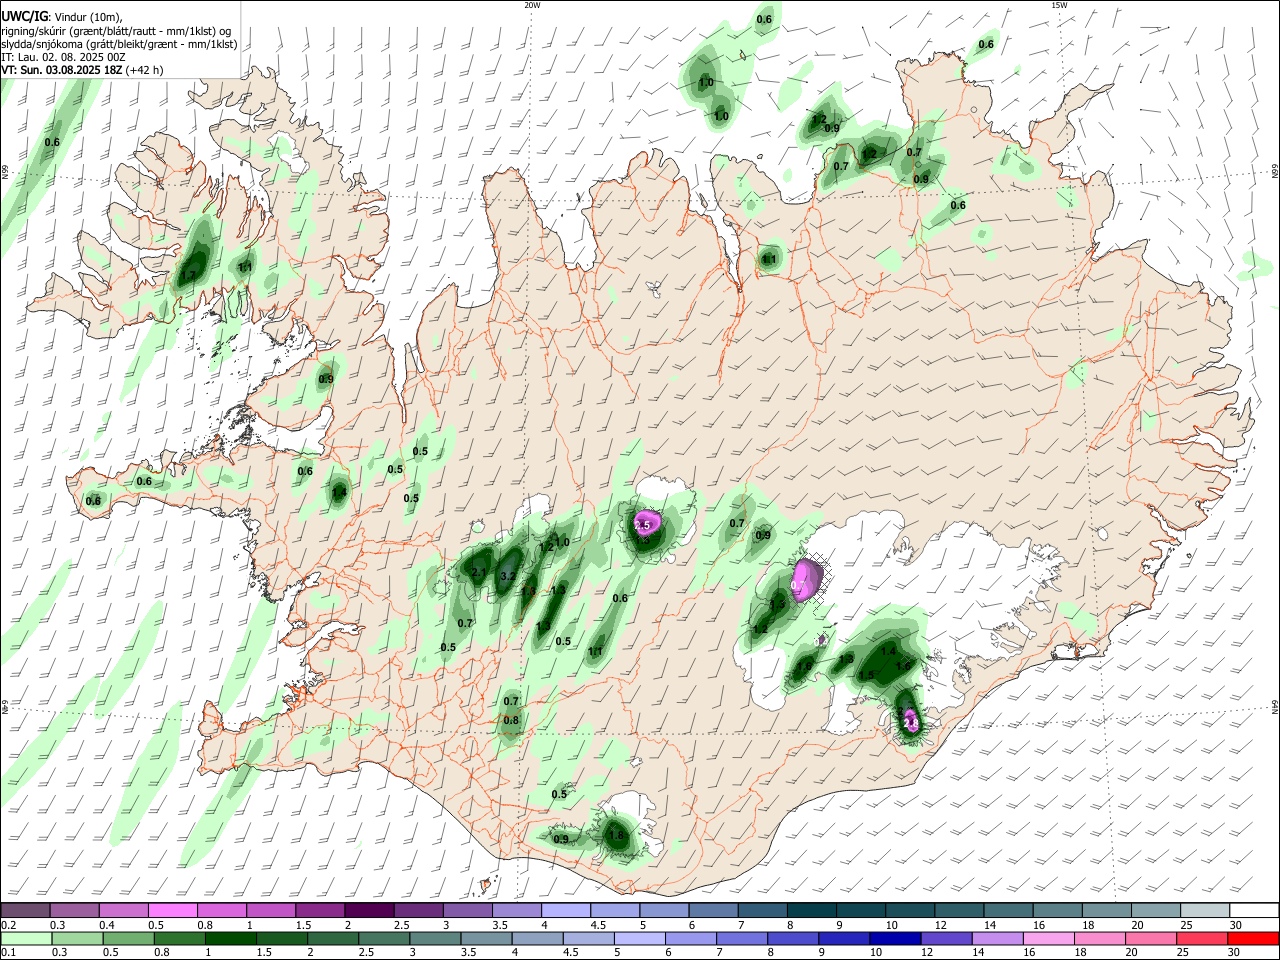Click the '(+42 h)' forecast offset text

point(145,70)
